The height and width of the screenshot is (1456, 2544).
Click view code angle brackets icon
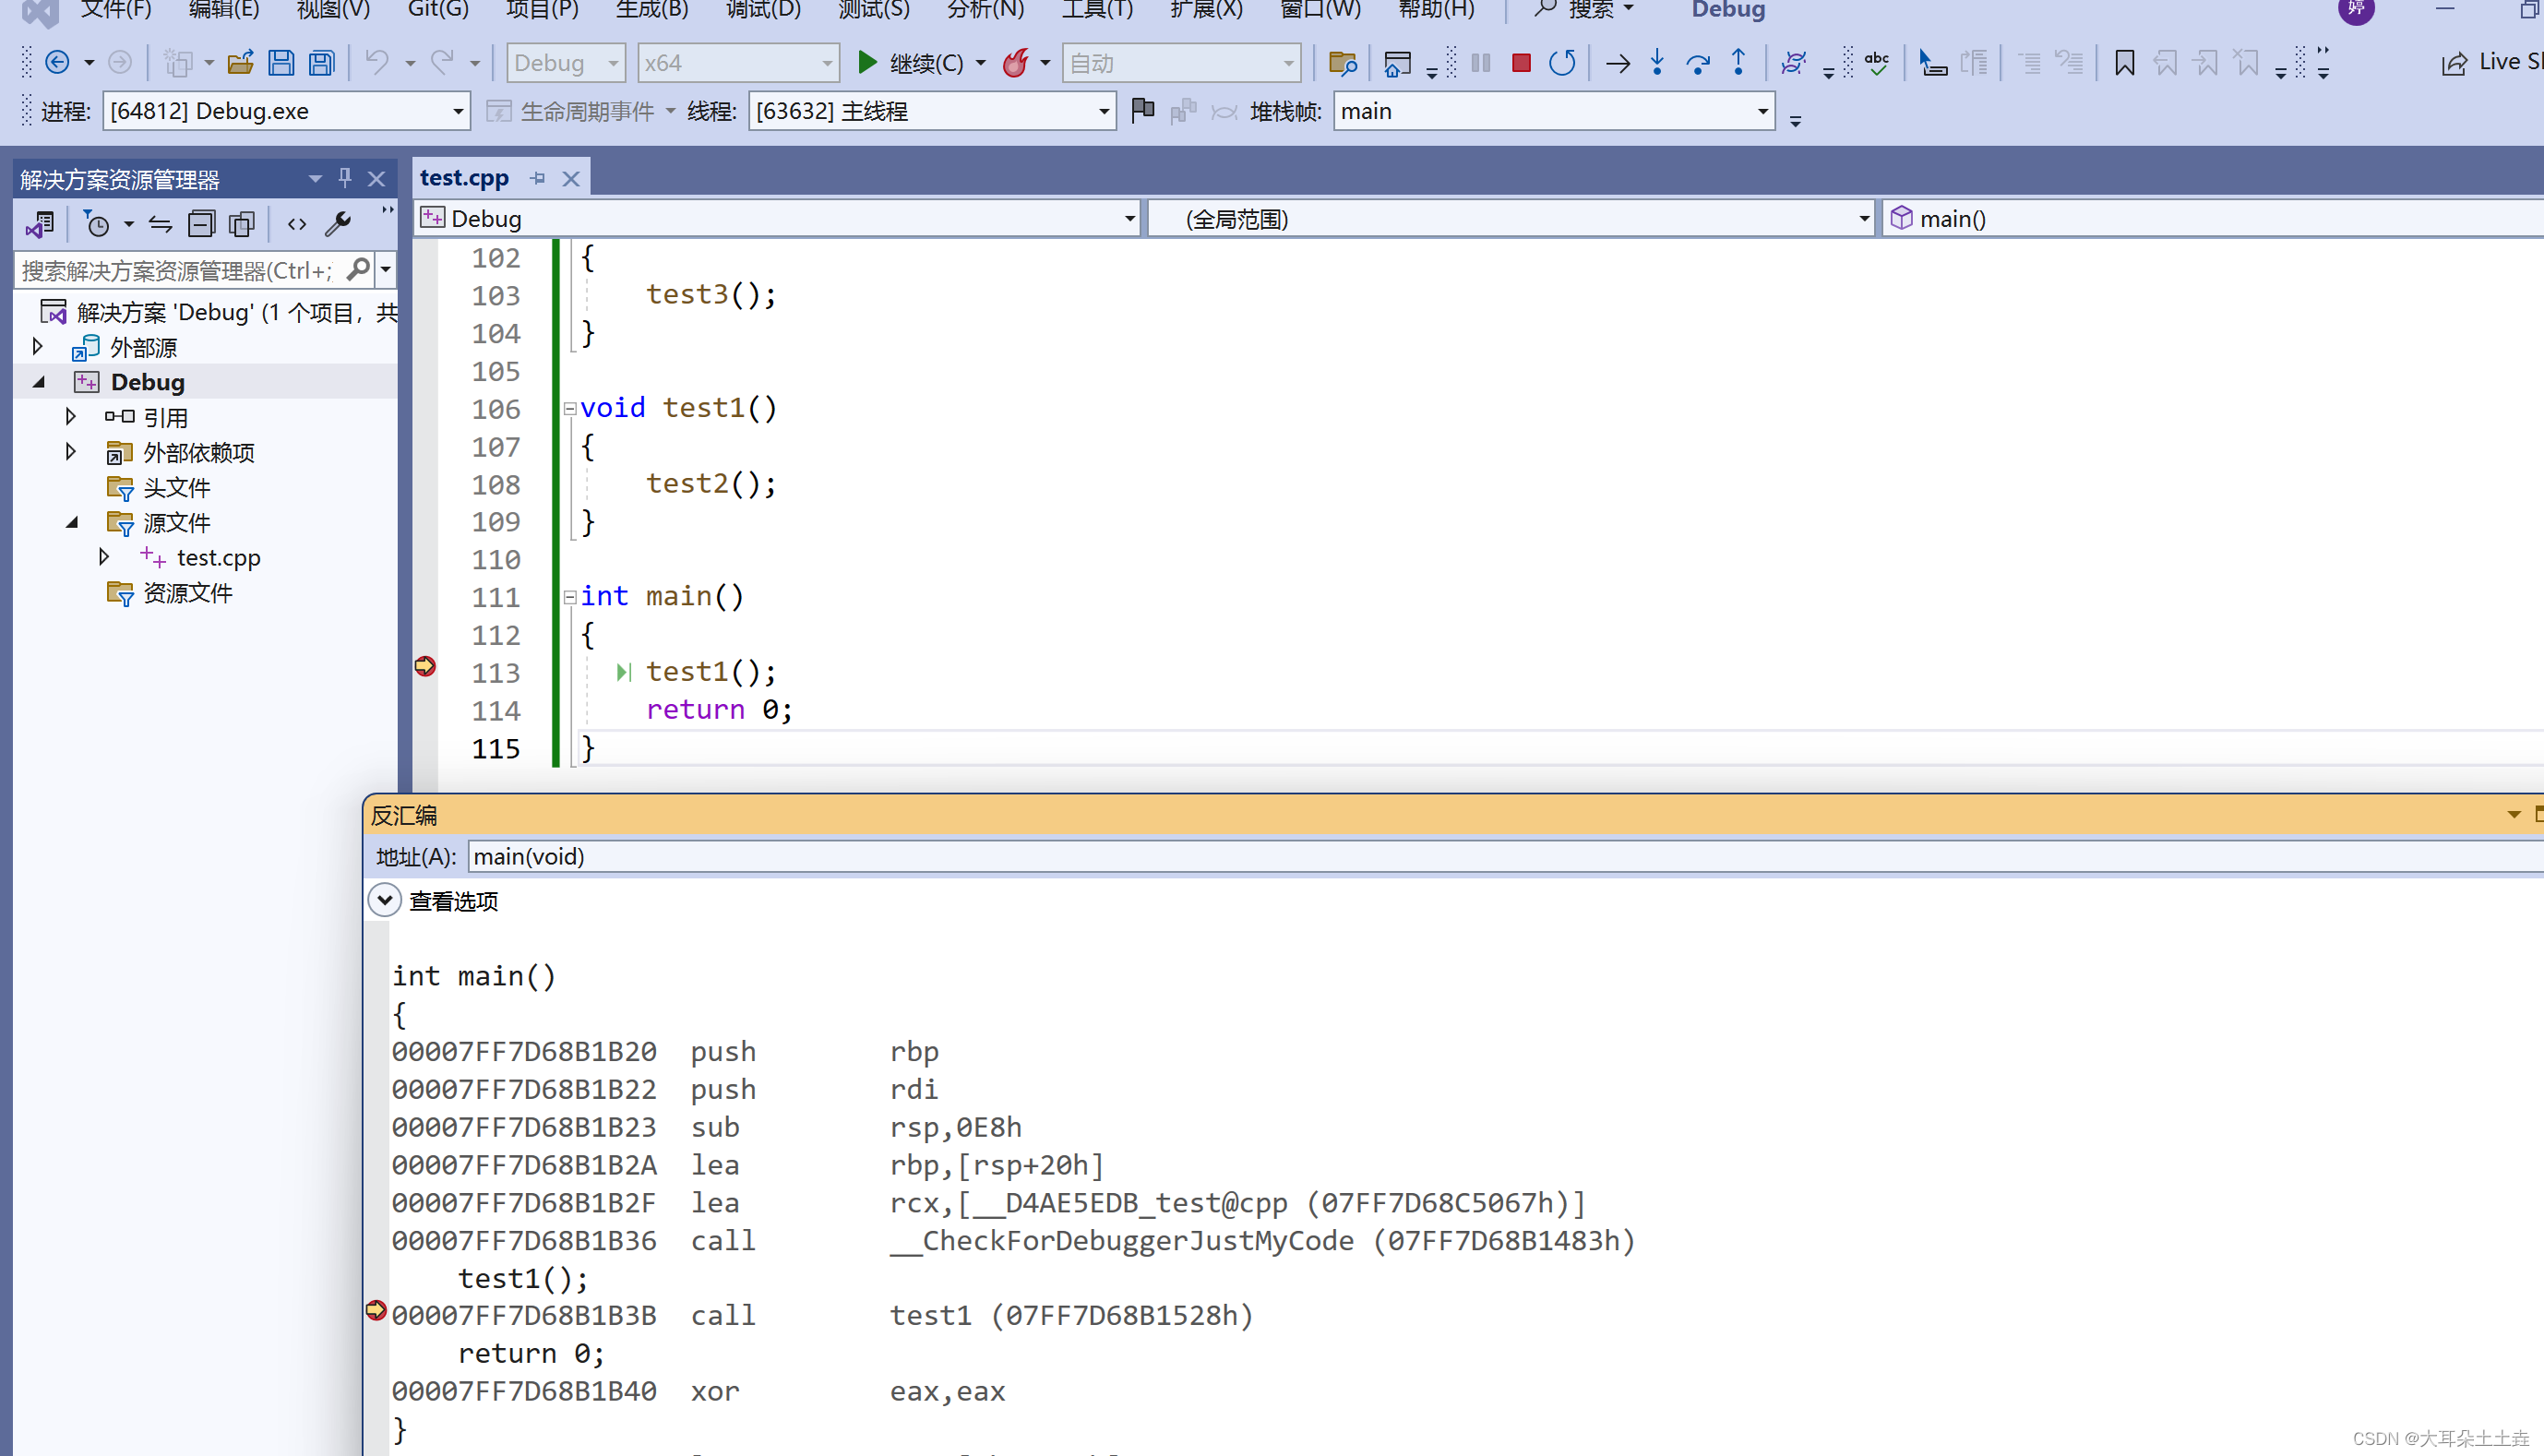[x=297, y=224]
